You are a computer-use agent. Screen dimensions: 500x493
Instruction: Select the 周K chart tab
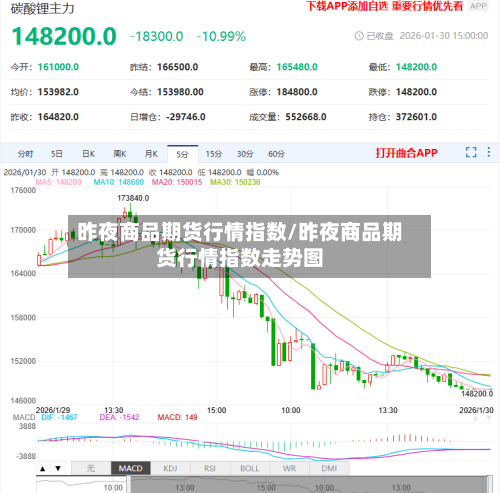(120, 154)
